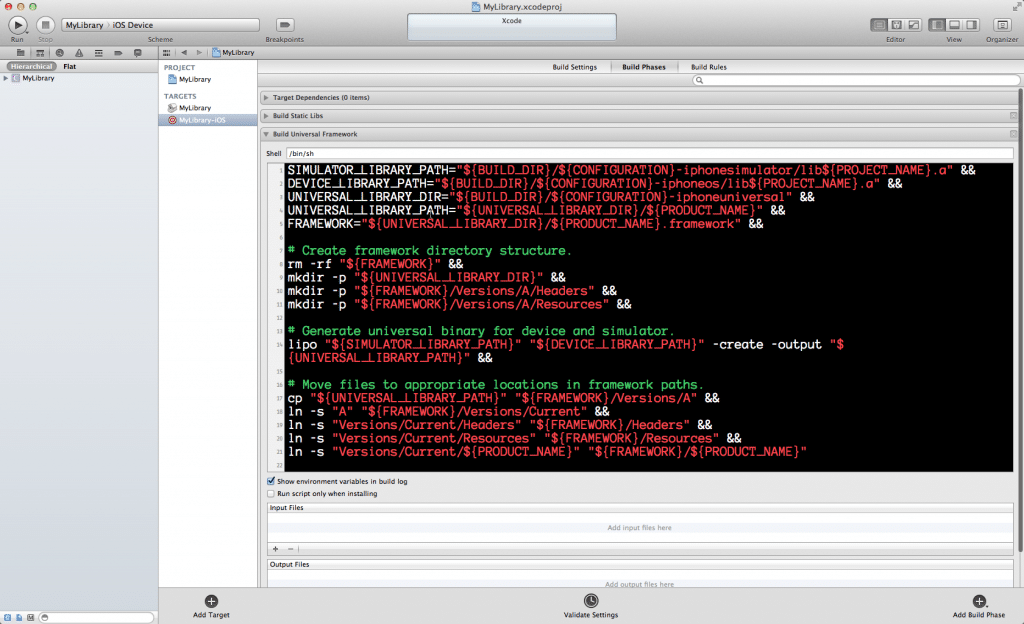1024x624 pixels.
Task: Enter full screen with the corner arrows
Action: tap(1017, 7)
